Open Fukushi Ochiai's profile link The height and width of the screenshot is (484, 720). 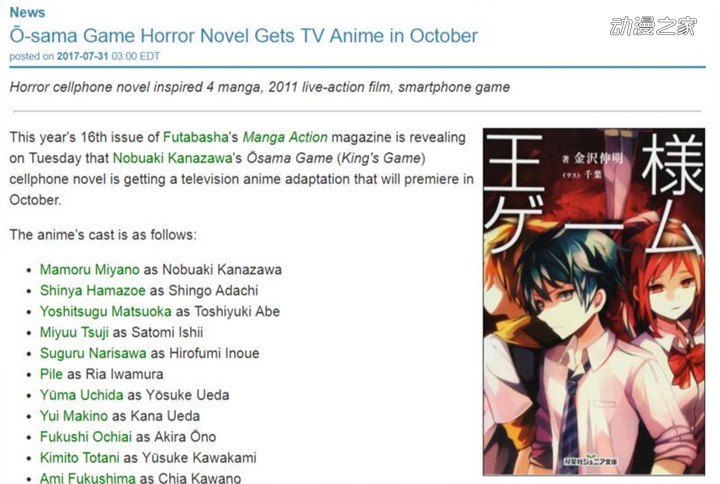point(86,437)
